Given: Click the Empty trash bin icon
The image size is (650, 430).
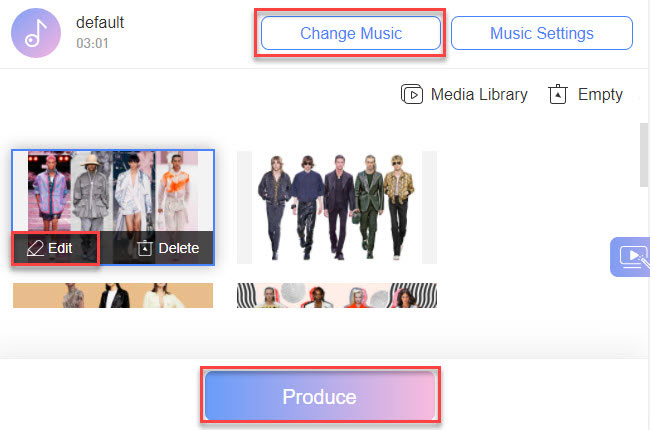Looking at the screenshot, I should (558, 95).
